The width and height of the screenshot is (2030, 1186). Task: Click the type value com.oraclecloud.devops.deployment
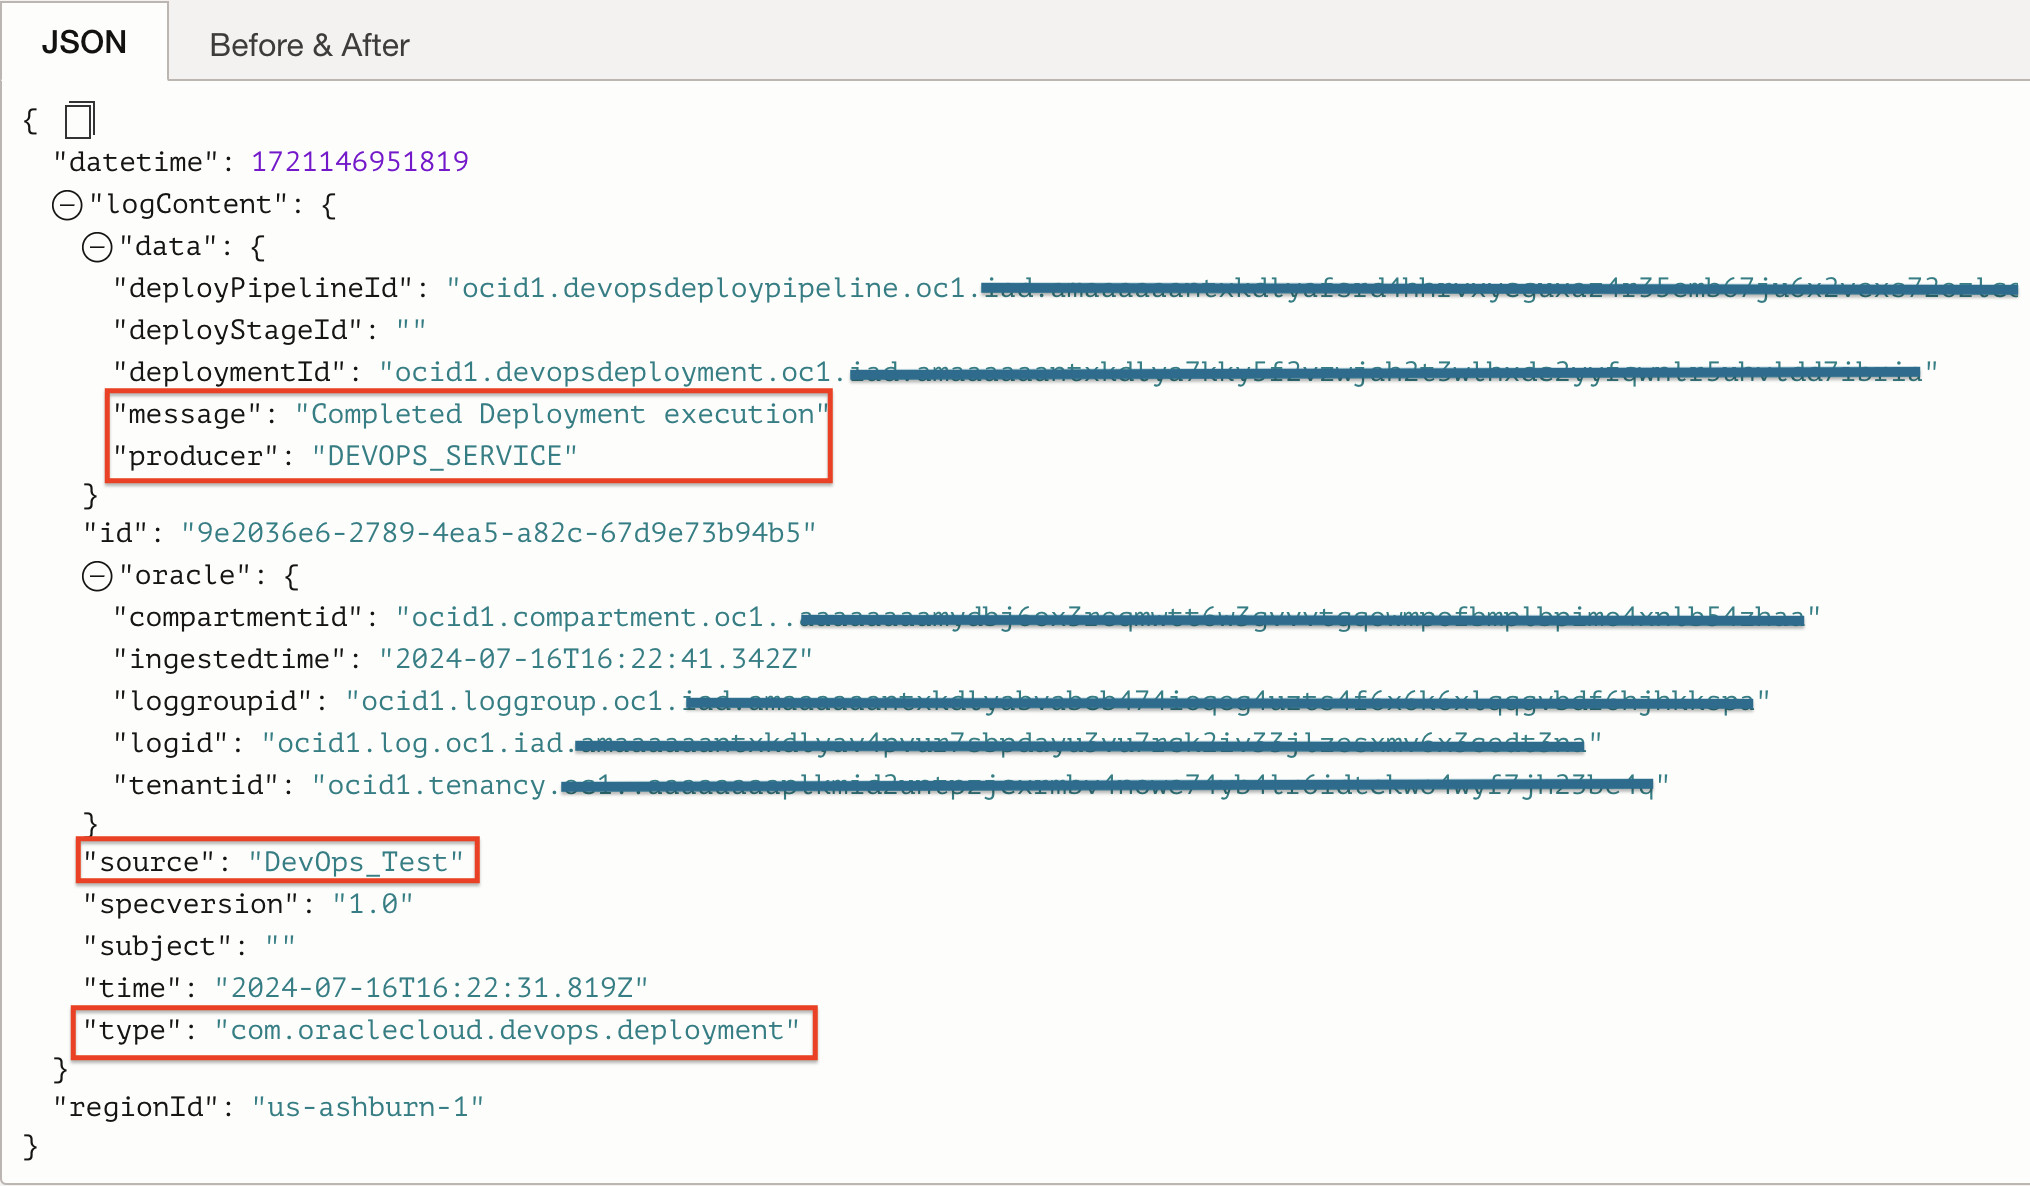(x=506, y=1030)
